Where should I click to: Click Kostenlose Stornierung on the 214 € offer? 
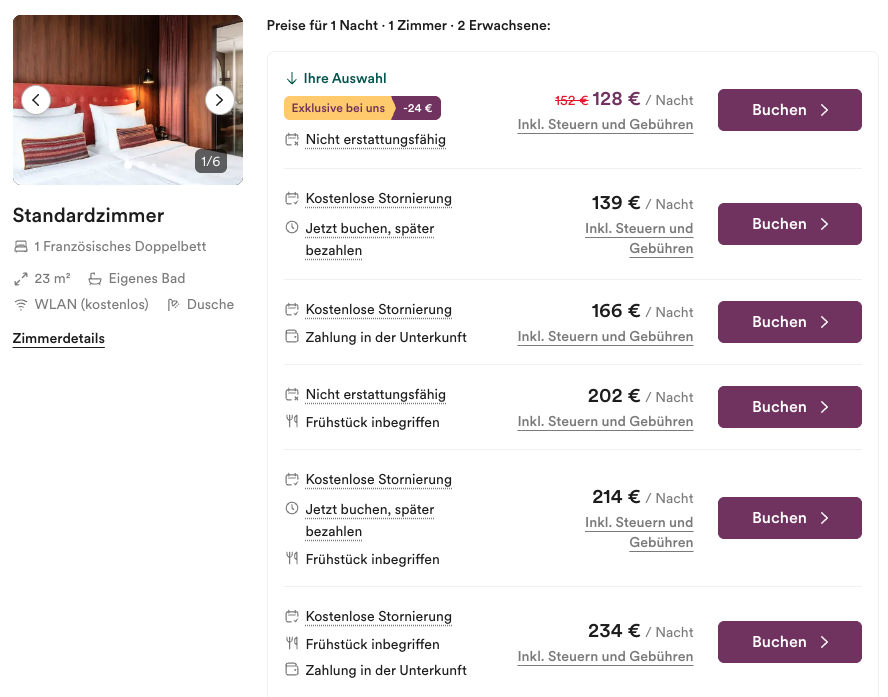(379, 480)
